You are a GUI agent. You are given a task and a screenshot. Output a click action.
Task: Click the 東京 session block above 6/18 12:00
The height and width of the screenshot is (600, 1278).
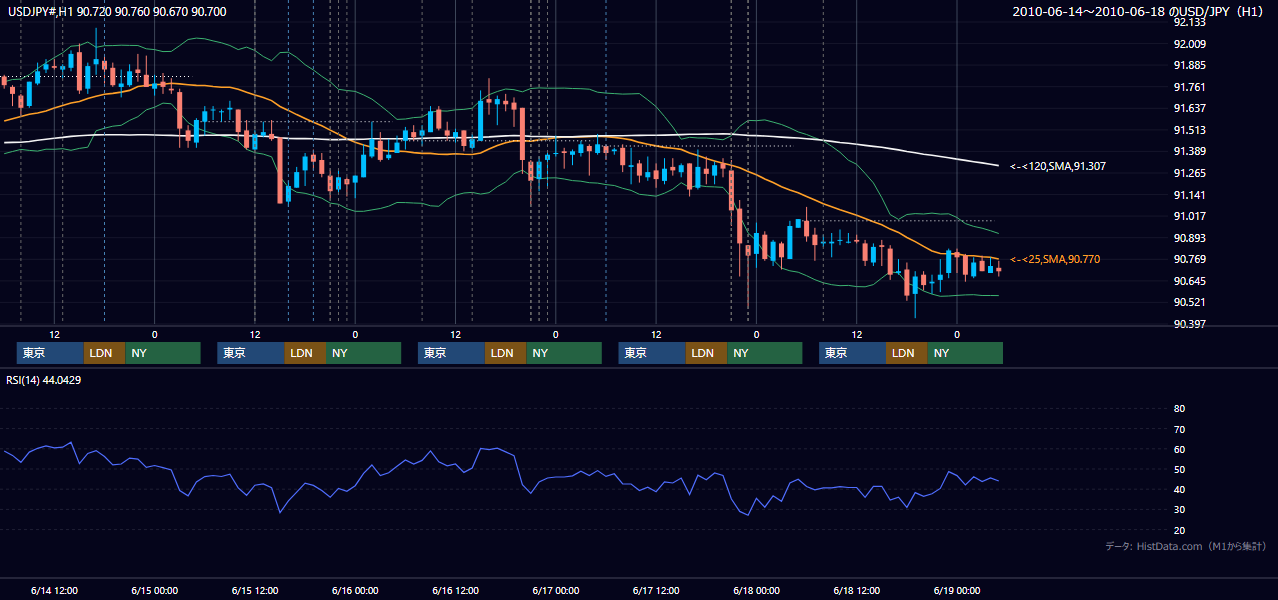[852, 353]
